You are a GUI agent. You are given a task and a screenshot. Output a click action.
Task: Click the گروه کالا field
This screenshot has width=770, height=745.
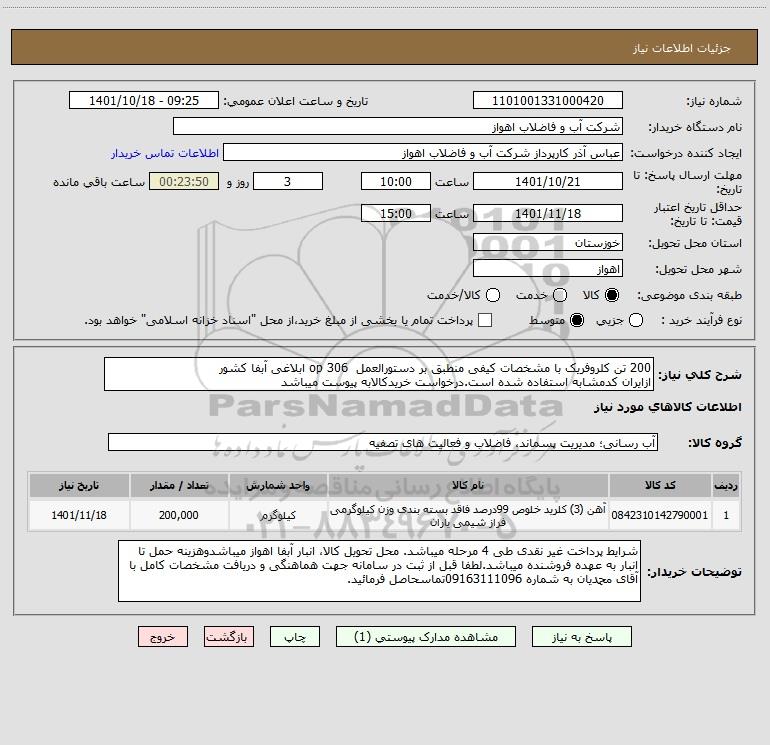pos(383,442)
